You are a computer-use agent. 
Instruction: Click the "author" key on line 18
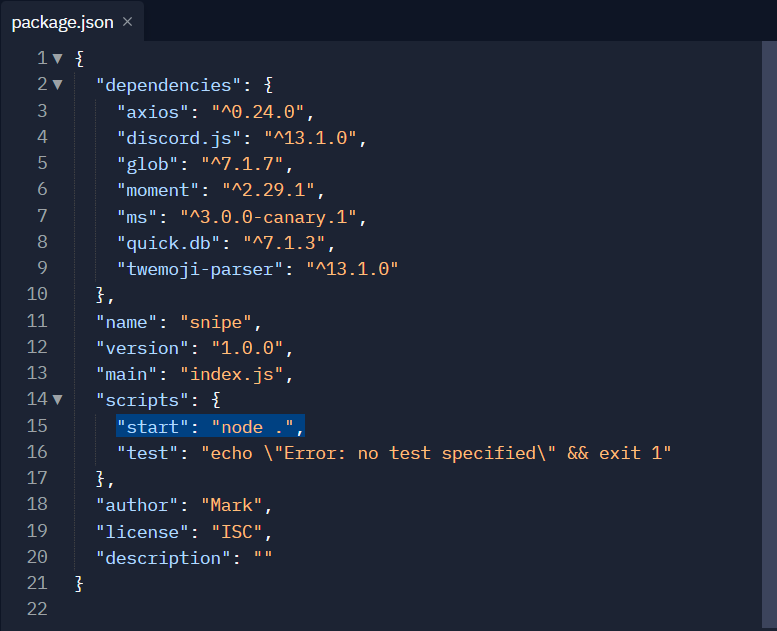(137, 506)
